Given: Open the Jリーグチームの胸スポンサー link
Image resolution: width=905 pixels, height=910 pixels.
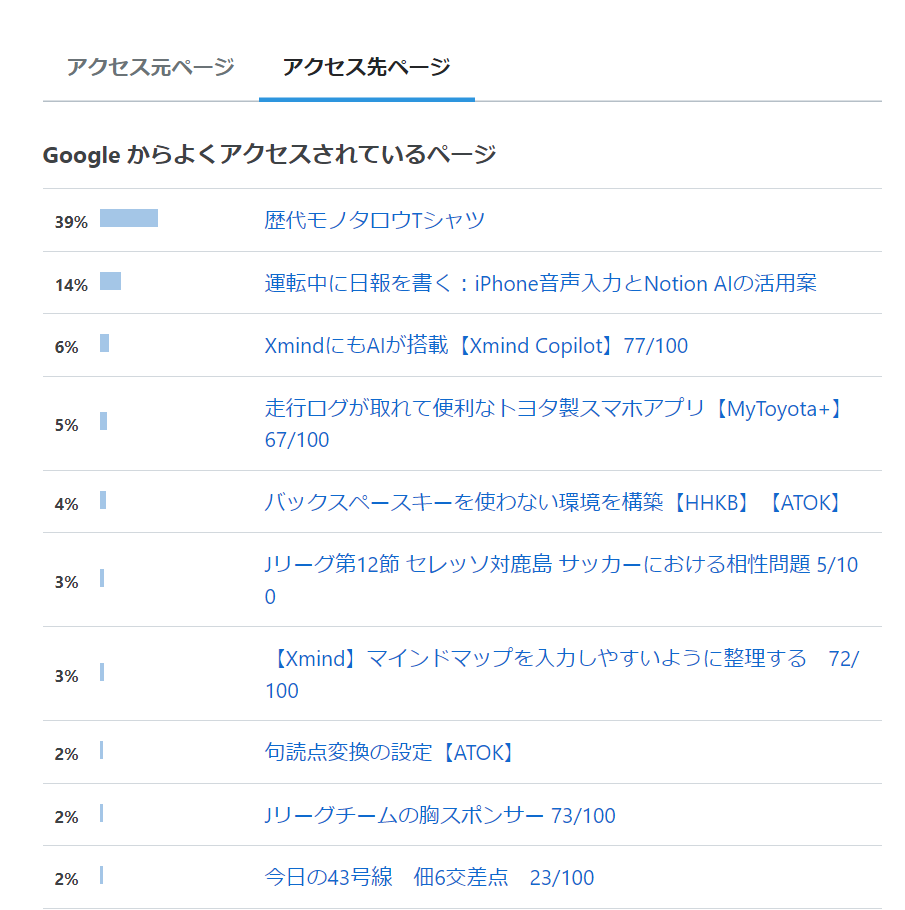Looking at the screenshot, I should coord(440,815).
